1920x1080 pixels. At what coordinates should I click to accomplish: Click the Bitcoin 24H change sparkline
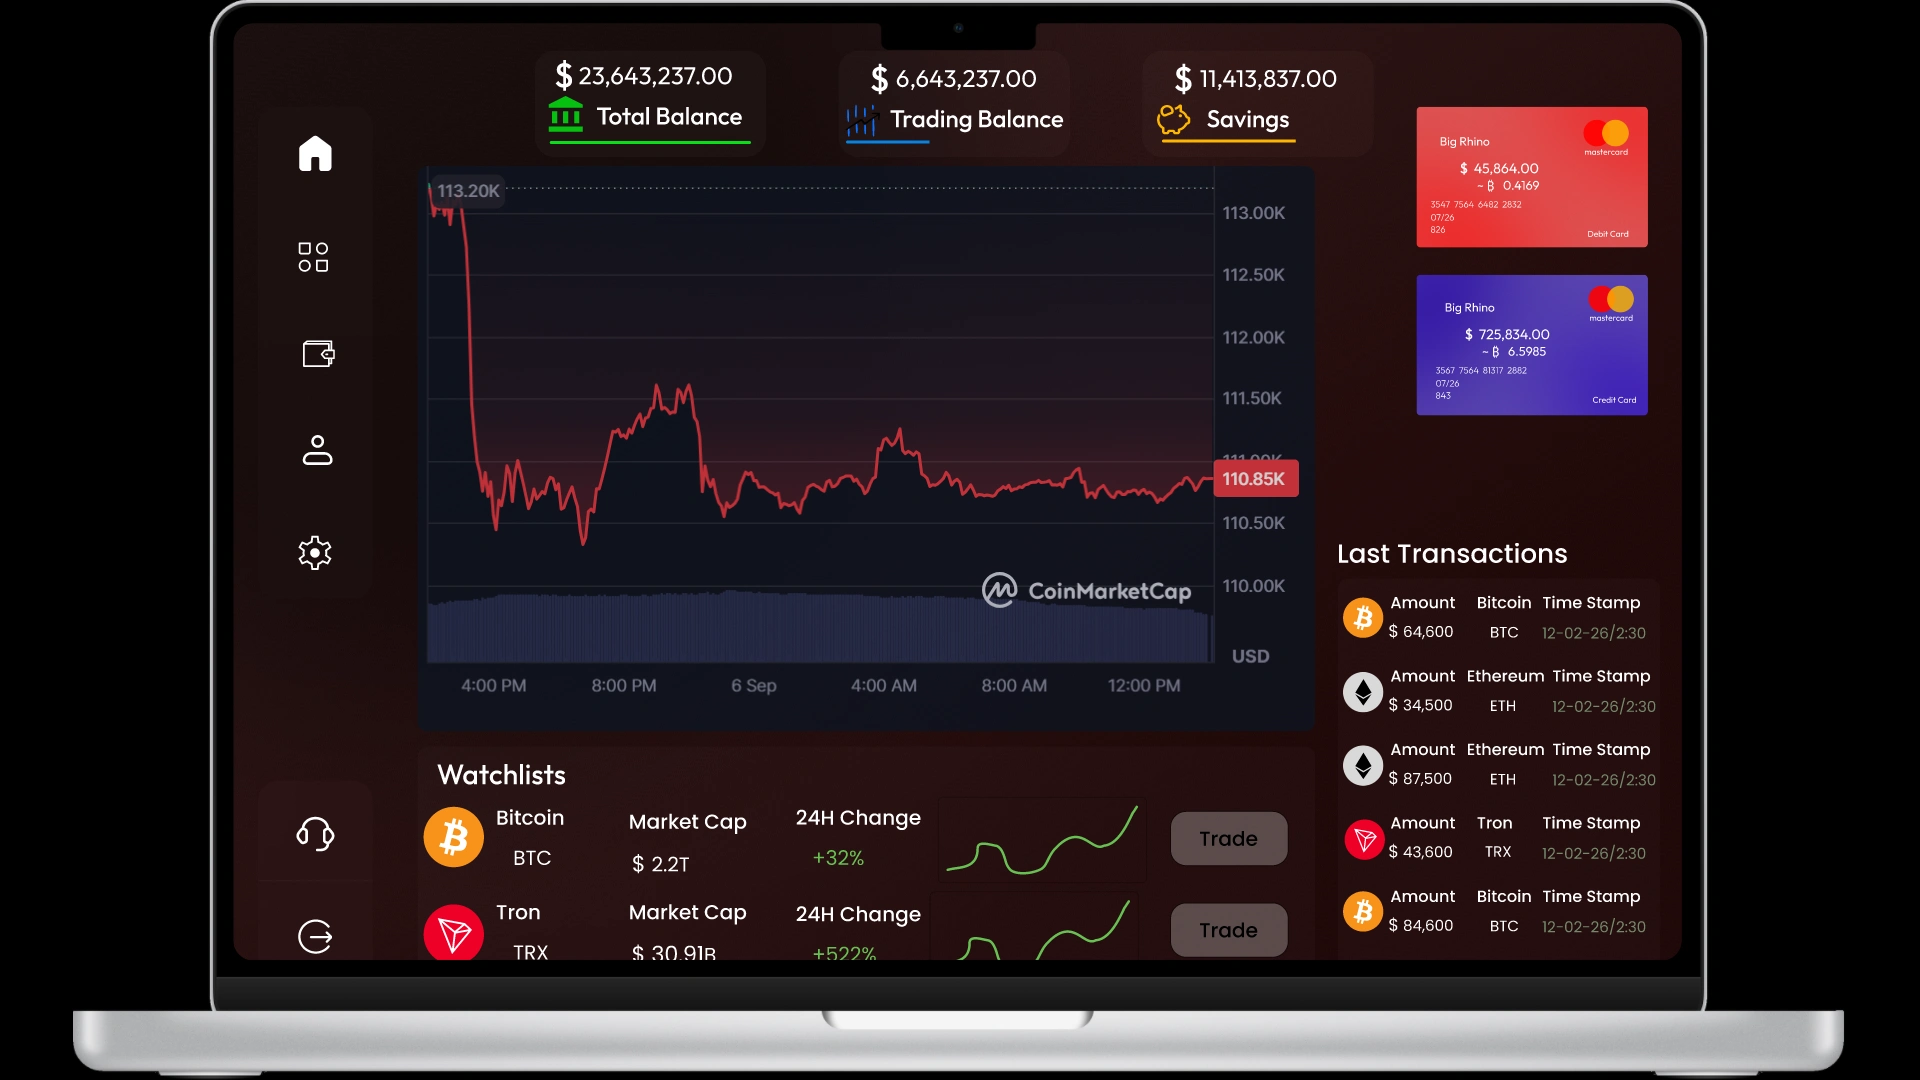[x=1042, y=839]
